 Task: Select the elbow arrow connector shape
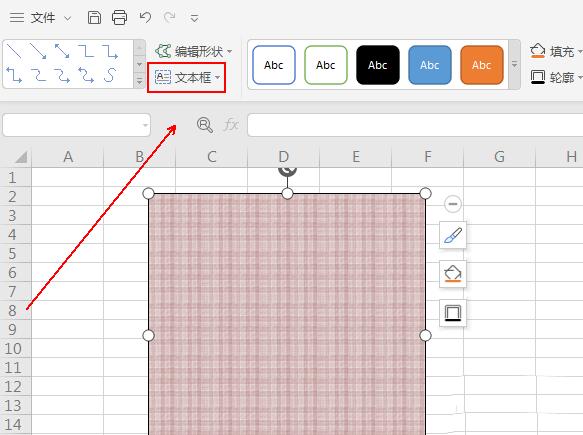click(x=110, y=51)
